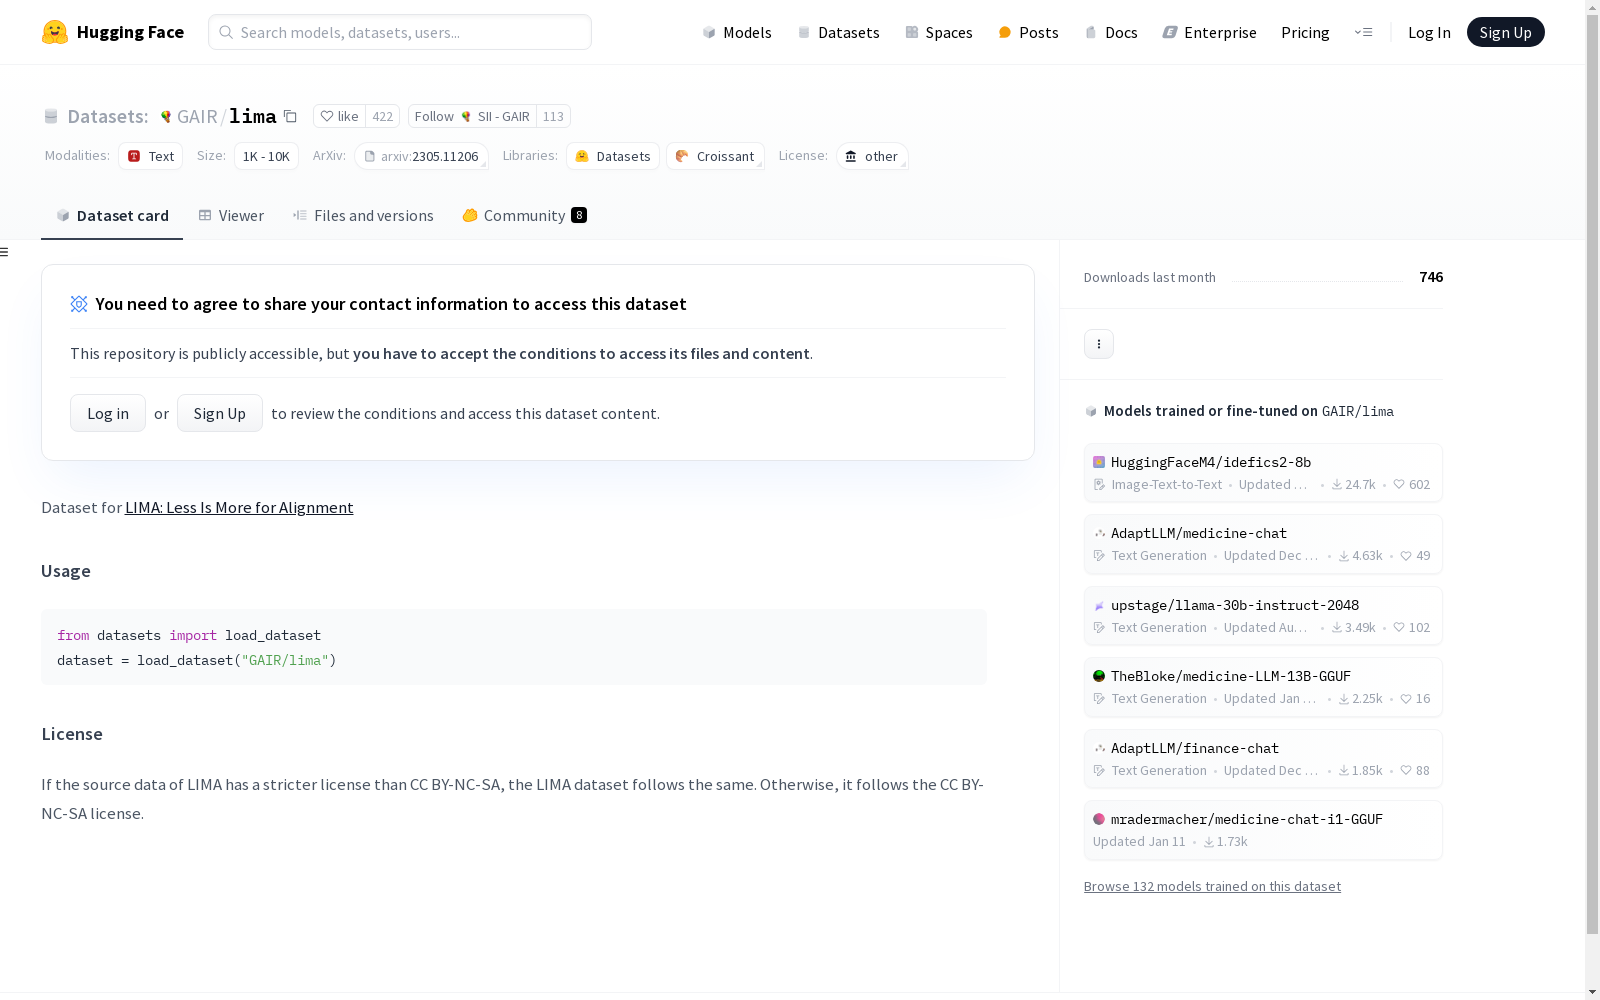
Task: Open Docs in top navigation
Action: pyautogui.click(x=1111, y=32)
